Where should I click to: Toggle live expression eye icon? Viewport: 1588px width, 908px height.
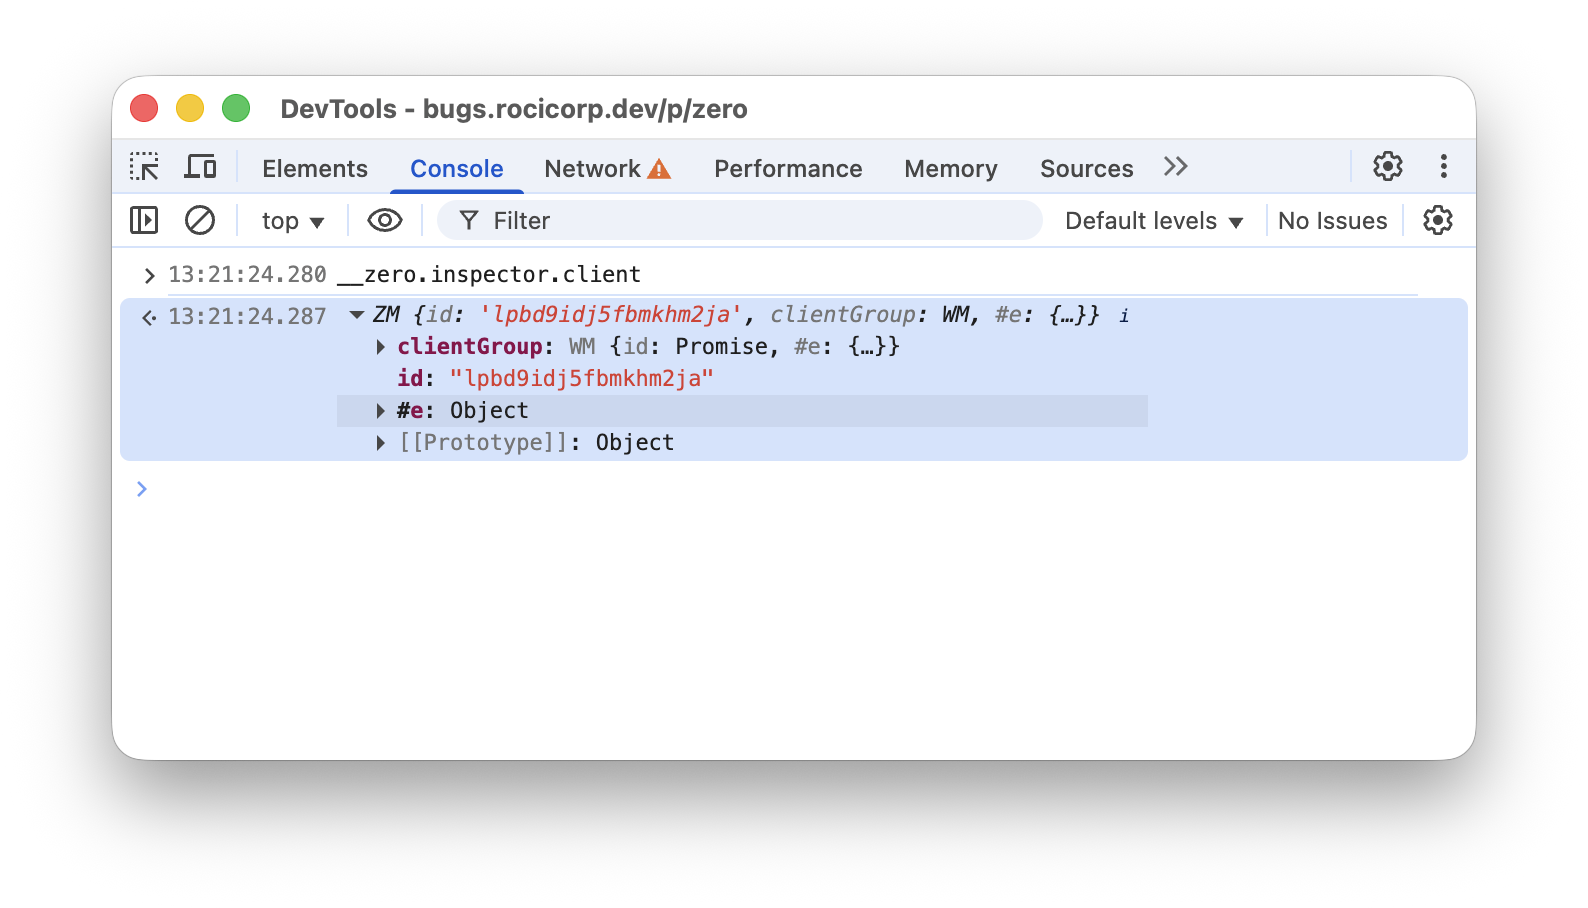(x=385, y=220)
